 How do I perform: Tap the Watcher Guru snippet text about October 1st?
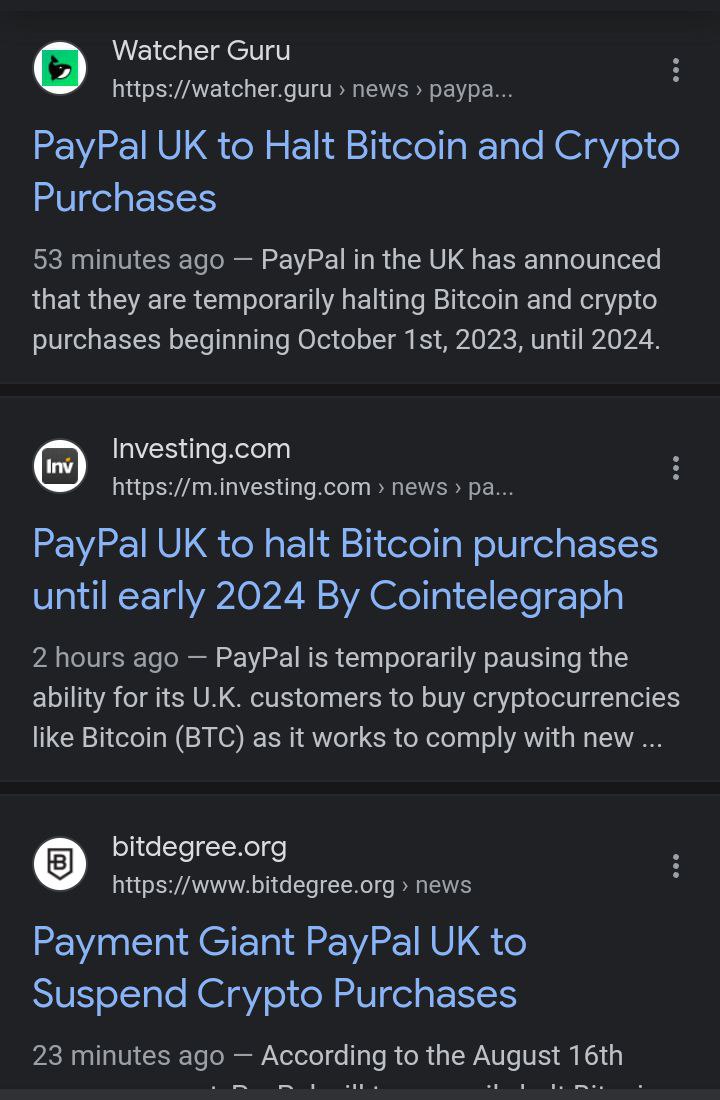click(347, 300)
